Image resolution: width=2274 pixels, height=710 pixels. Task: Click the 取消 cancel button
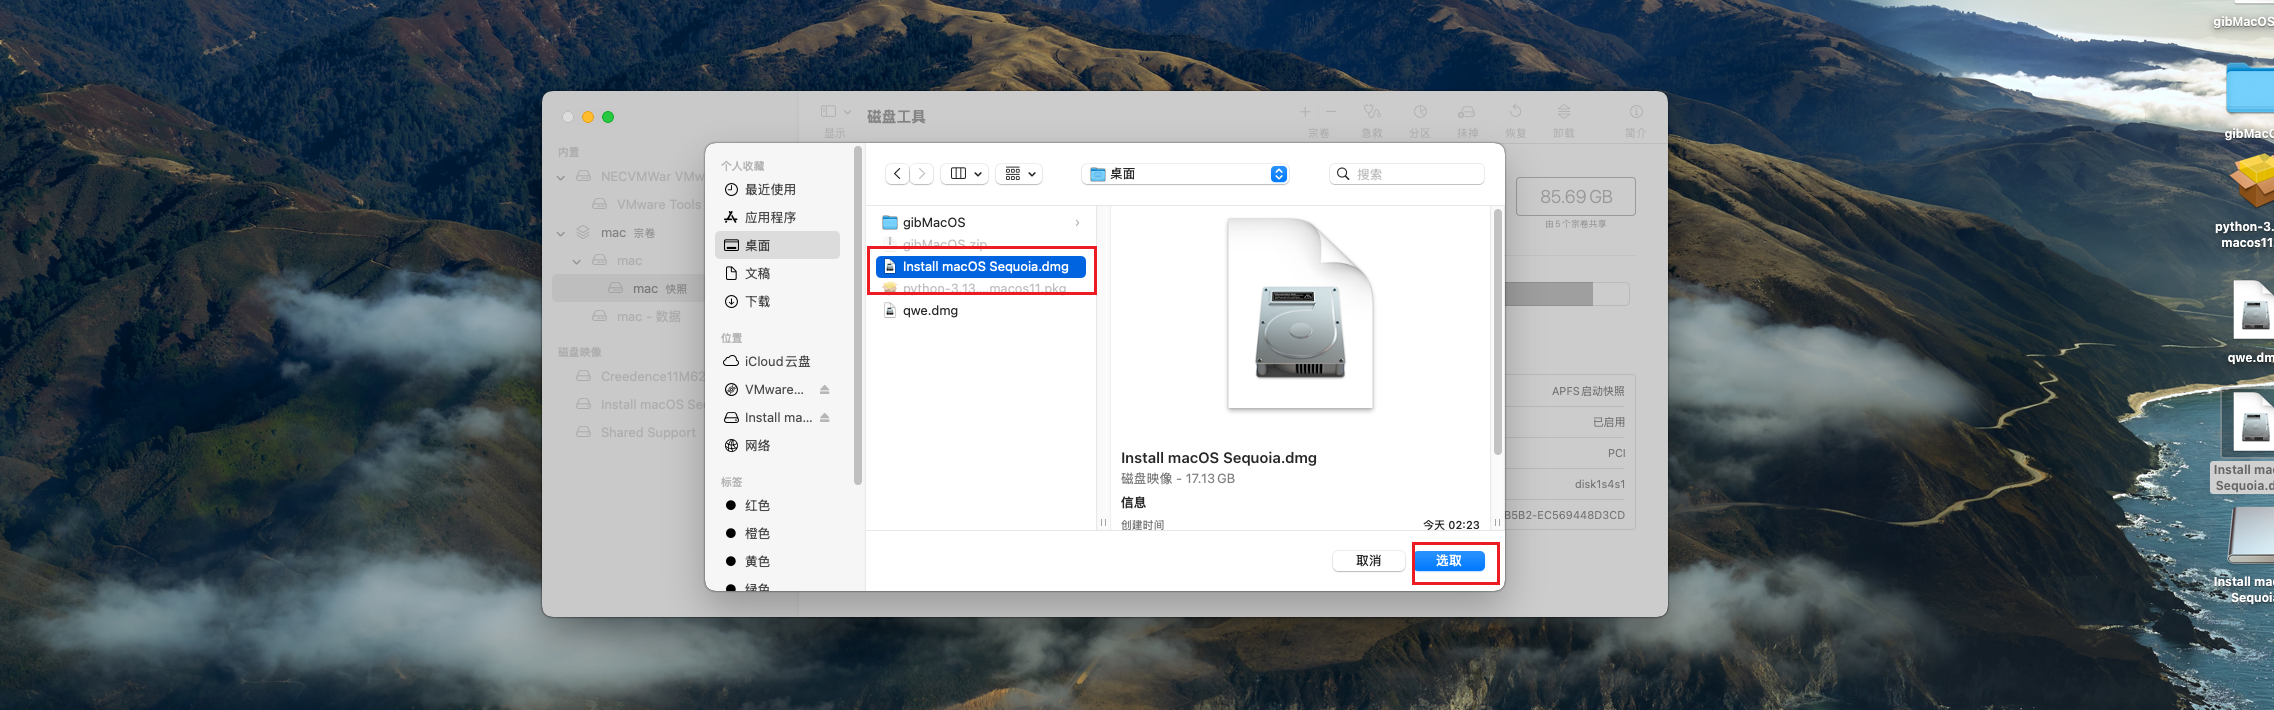coord(1368,561)
